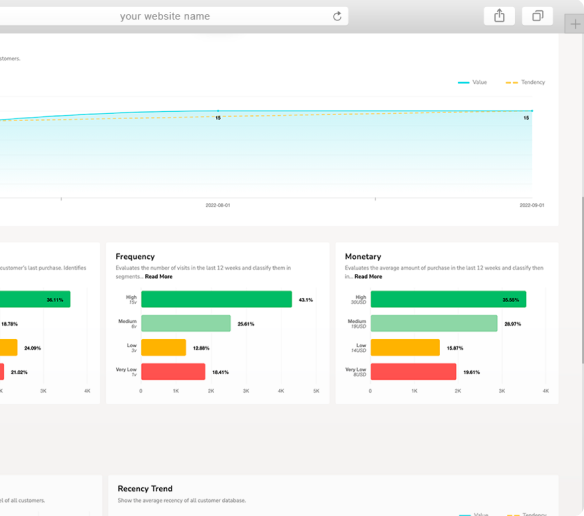Toggle the Tendency legend in top chart
Viewport: 584px width, 516px height.
(x=525, y=82)
